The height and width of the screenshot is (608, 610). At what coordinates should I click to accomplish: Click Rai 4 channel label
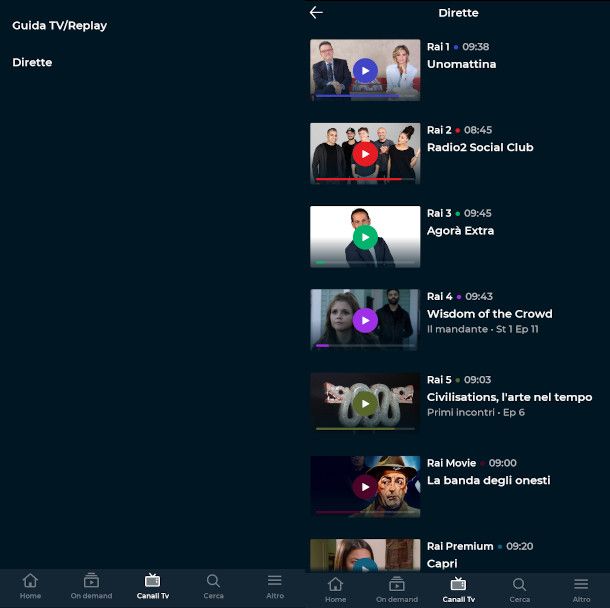(440, 296)
